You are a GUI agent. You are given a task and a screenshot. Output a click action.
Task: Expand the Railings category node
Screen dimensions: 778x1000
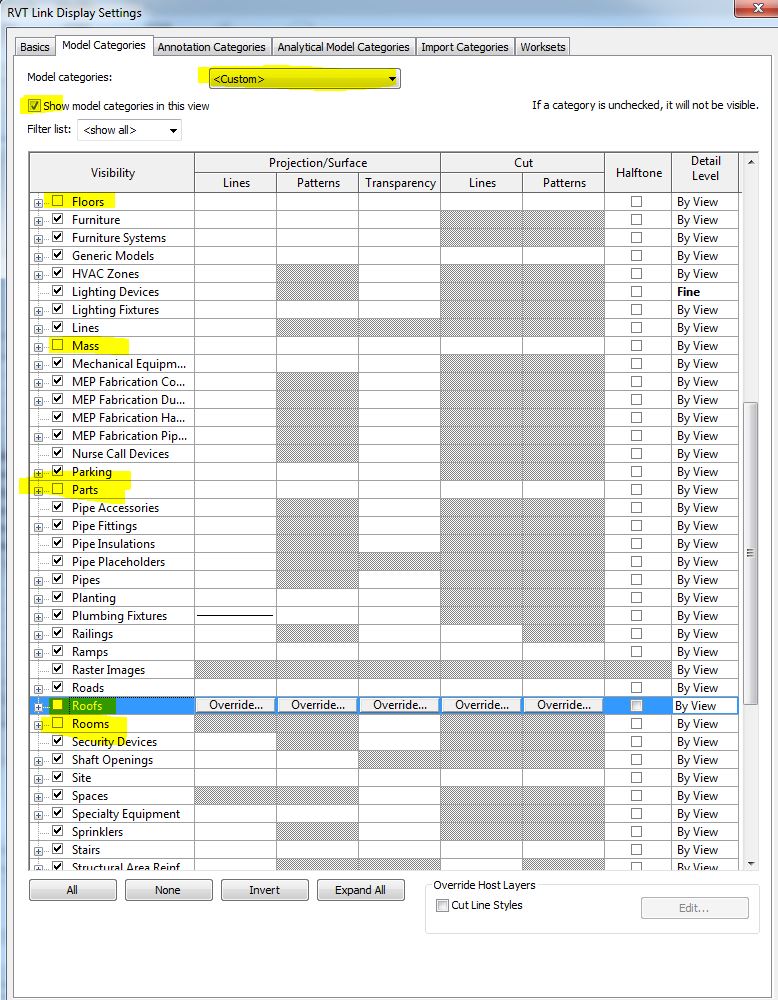(x=38, y=635)
